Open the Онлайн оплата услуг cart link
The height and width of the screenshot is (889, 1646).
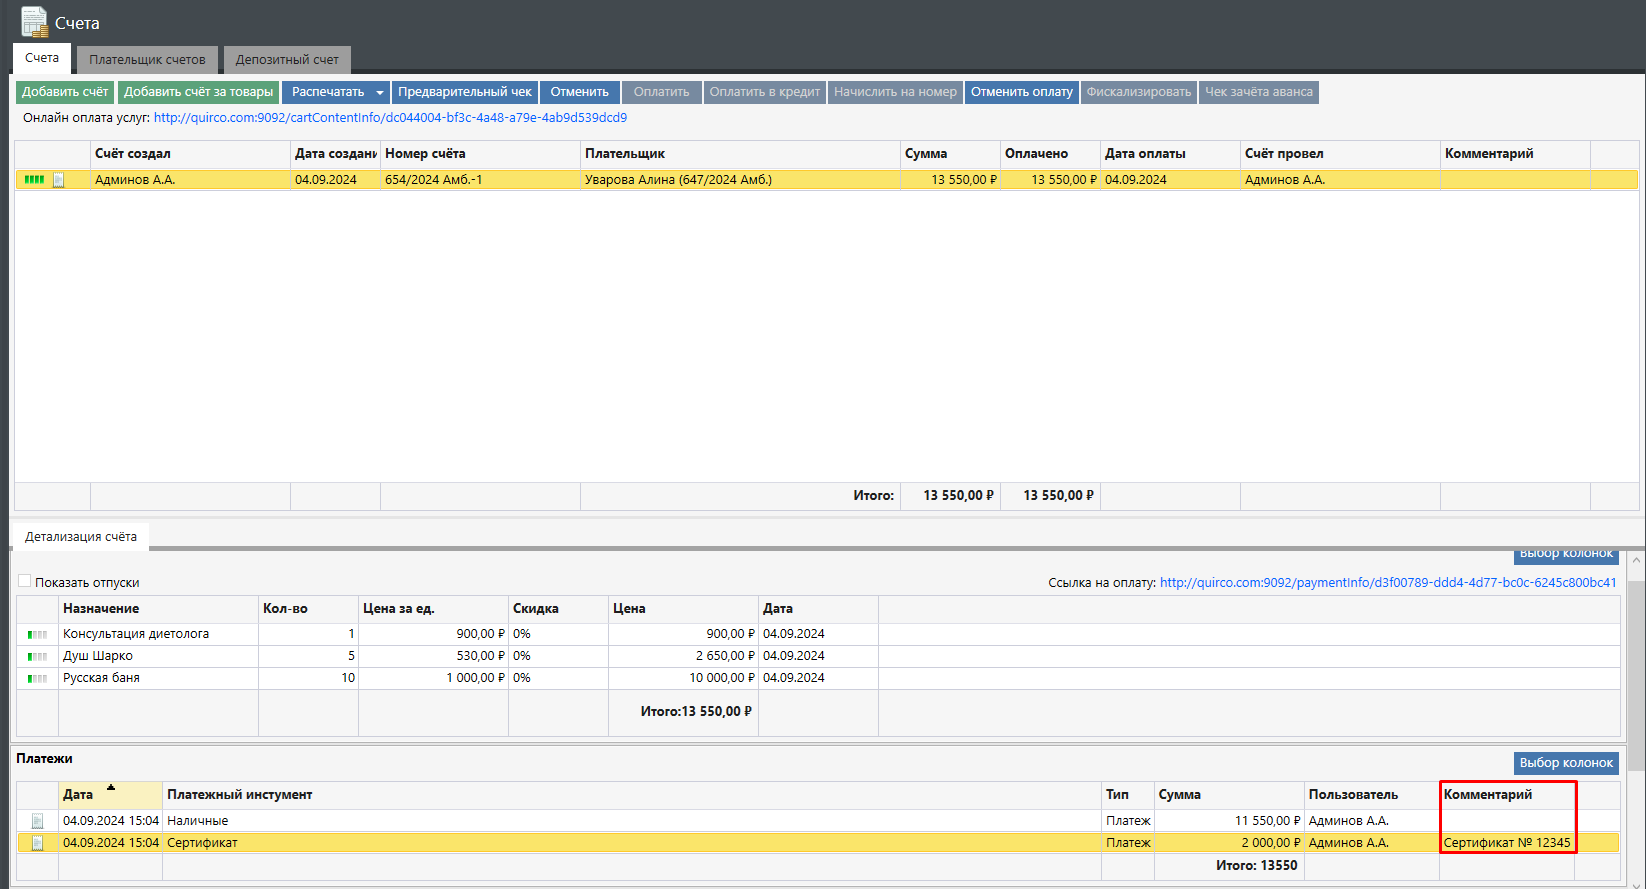pyautogui.click(x=390, y=118)
